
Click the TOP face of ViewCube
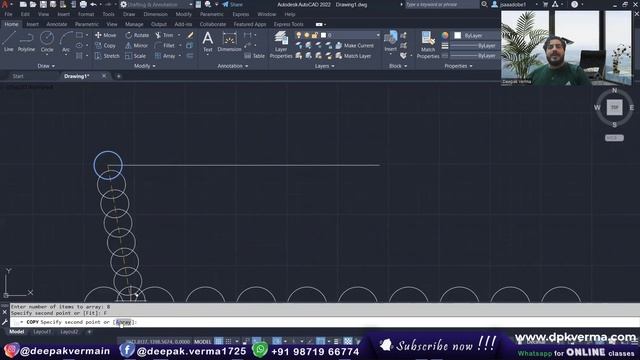(614, 107)
